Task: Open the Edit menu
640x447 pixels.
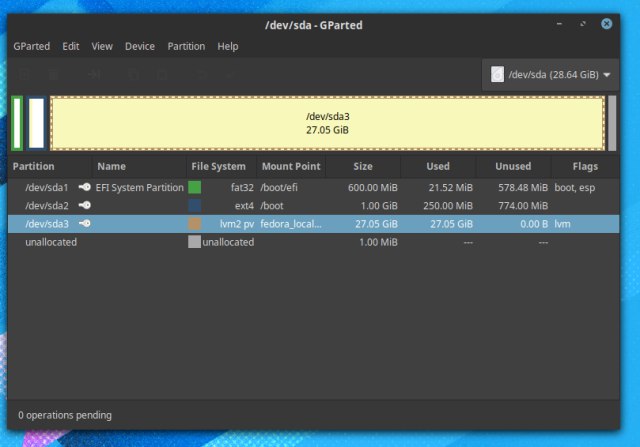Action: tap(71, 46)
